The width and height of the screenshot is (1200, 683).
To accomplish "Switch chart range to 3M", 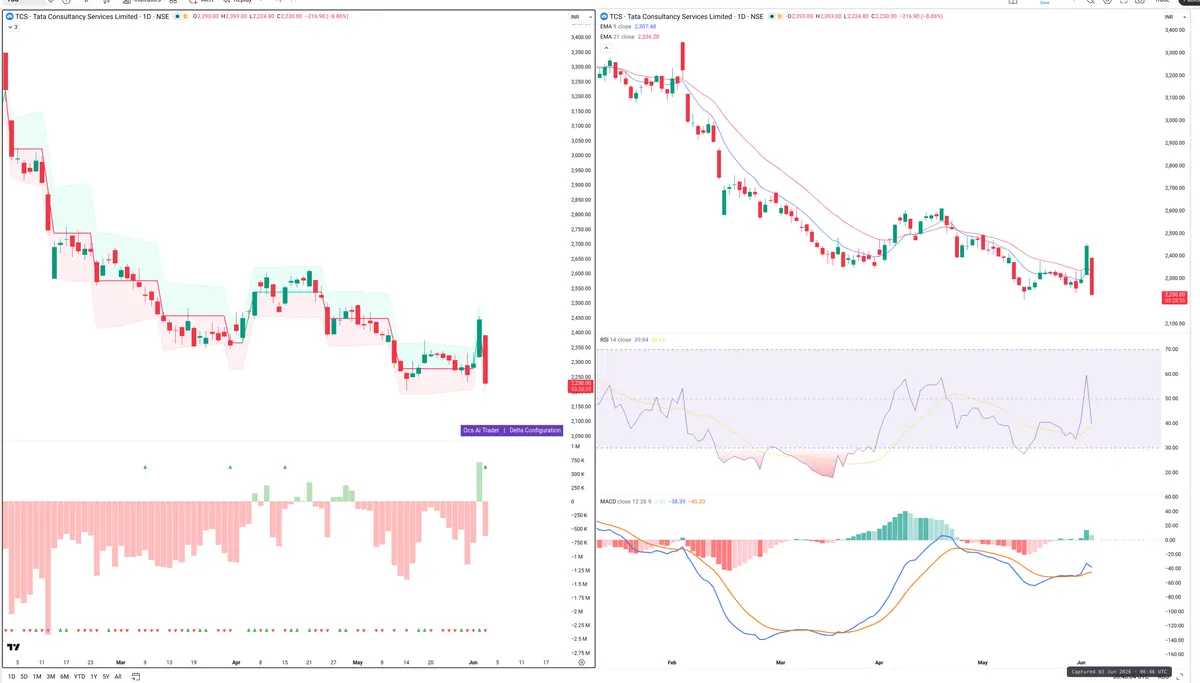I will [51, 677].
